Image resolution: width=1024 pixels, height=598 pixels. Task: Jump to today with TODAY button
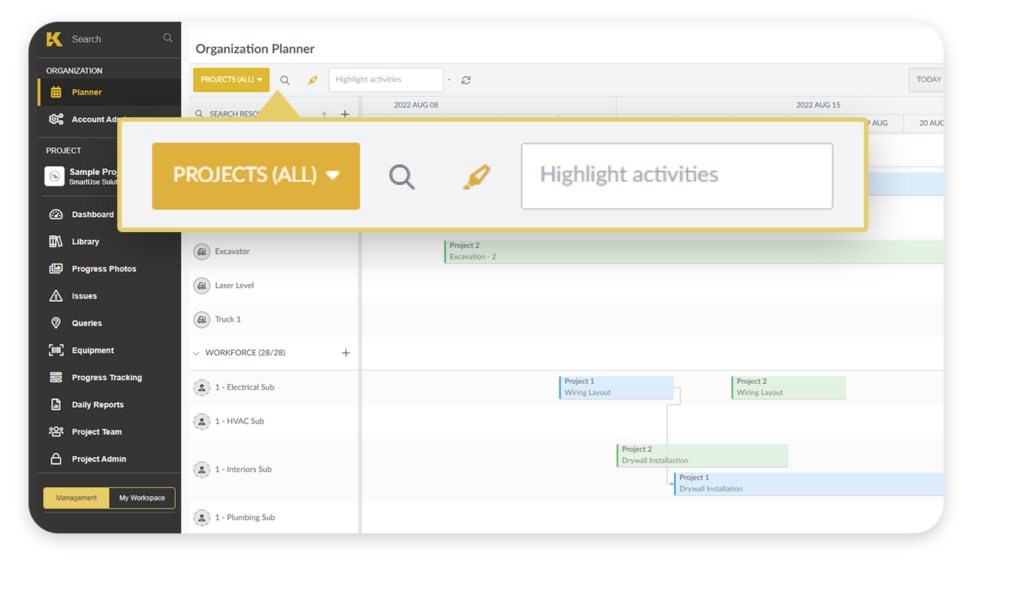(x=928, y=80)
